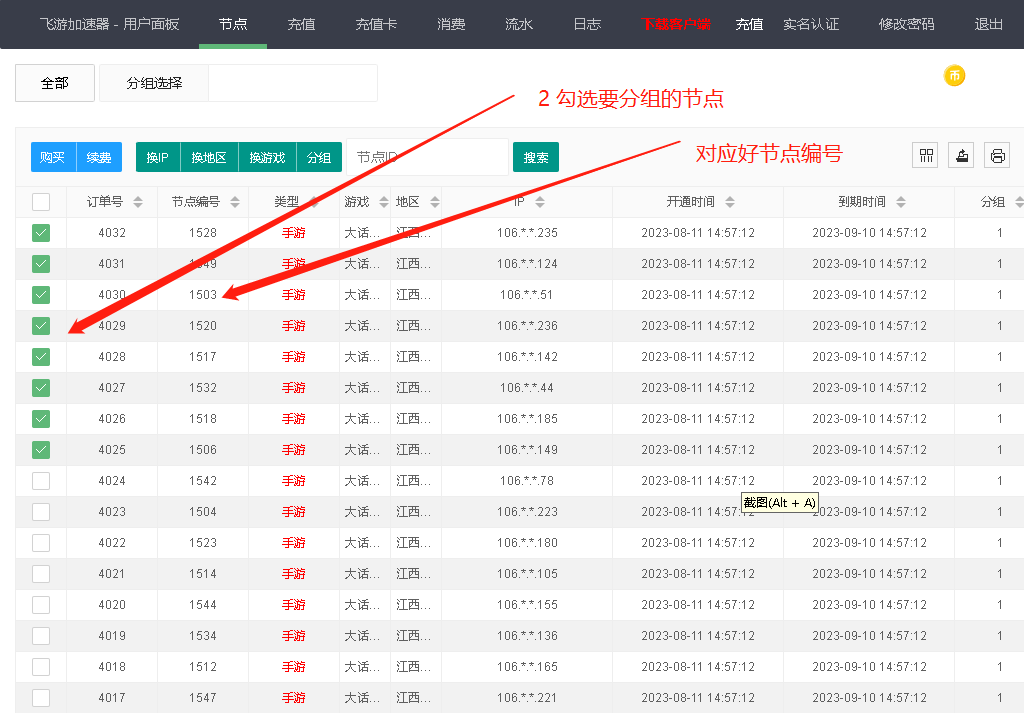
Task: Click the yellow coin icon top right
Action: click(x=954, y=75)
